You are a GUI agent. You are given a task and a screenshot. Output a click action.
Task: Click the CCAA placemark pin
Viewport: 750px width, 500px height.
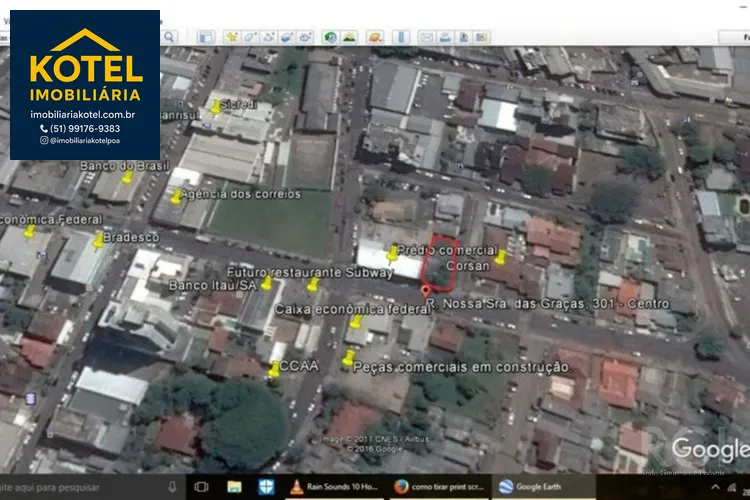click(x=274, y=371)
